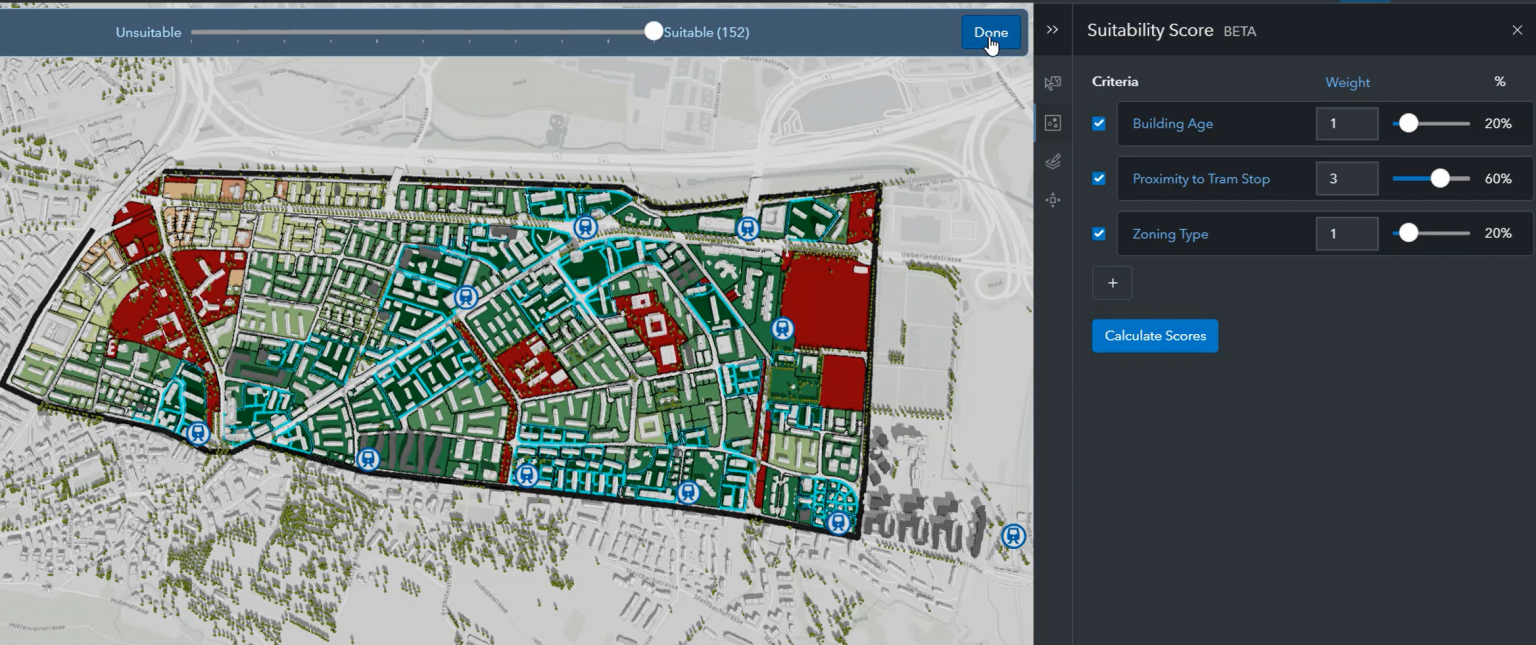Image resolution: width=1536 pixels, height=645 pixels.
Task: Disable the Proximity to Tram Stop criterion
Action: click(1099, 178)
